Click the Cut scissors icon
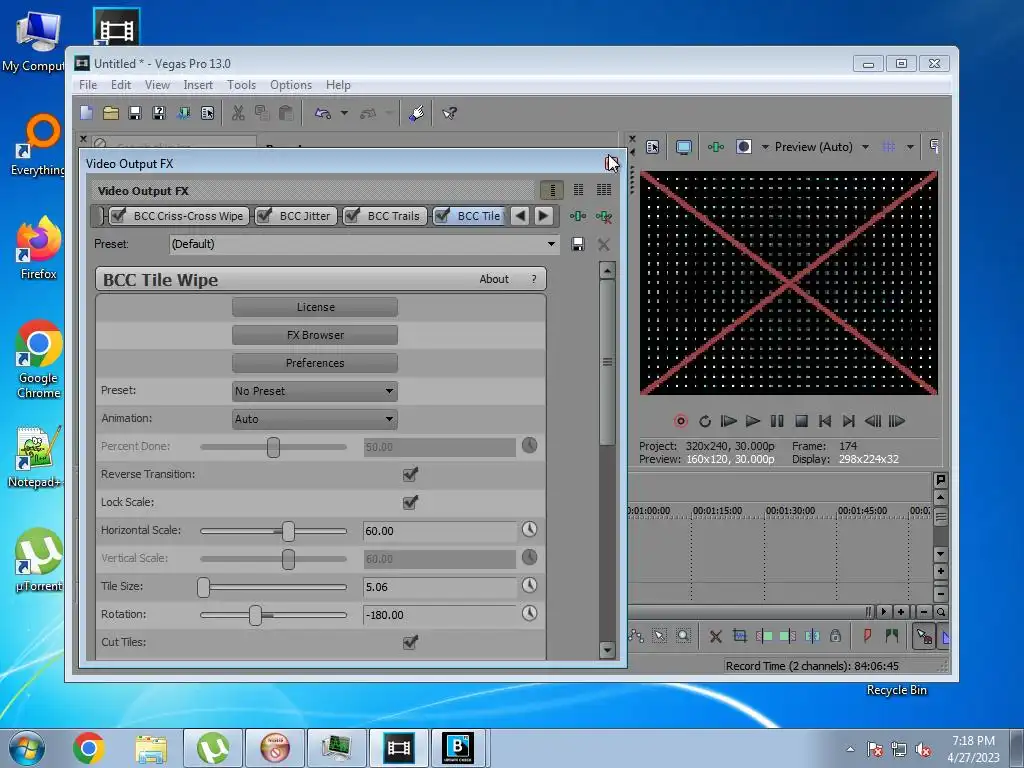Screen dimensions: 1024x768 tap(238, 113)
